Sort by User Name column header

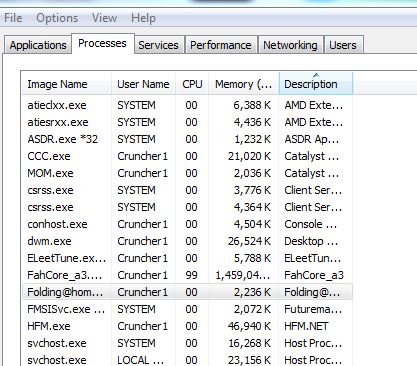[143, 84]
